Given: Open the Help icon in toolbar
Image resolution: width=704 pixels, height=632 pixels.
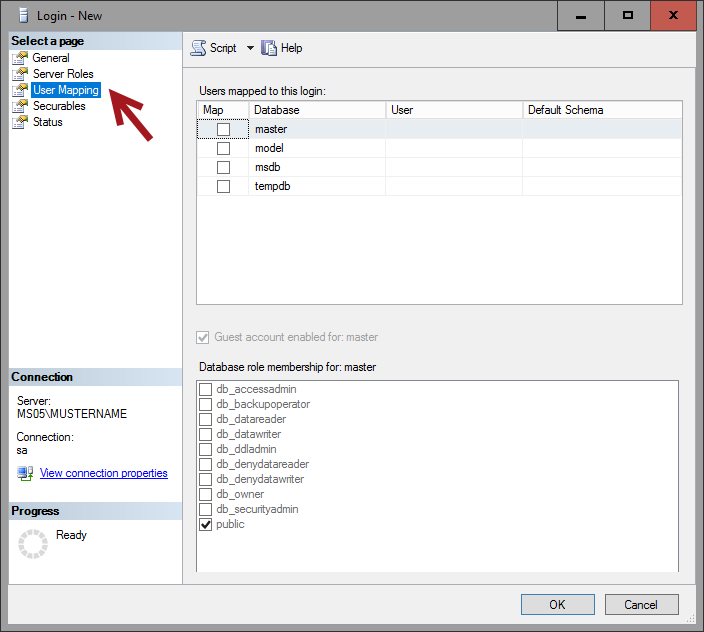Looking at the screenshot, I should coord(269,48).
